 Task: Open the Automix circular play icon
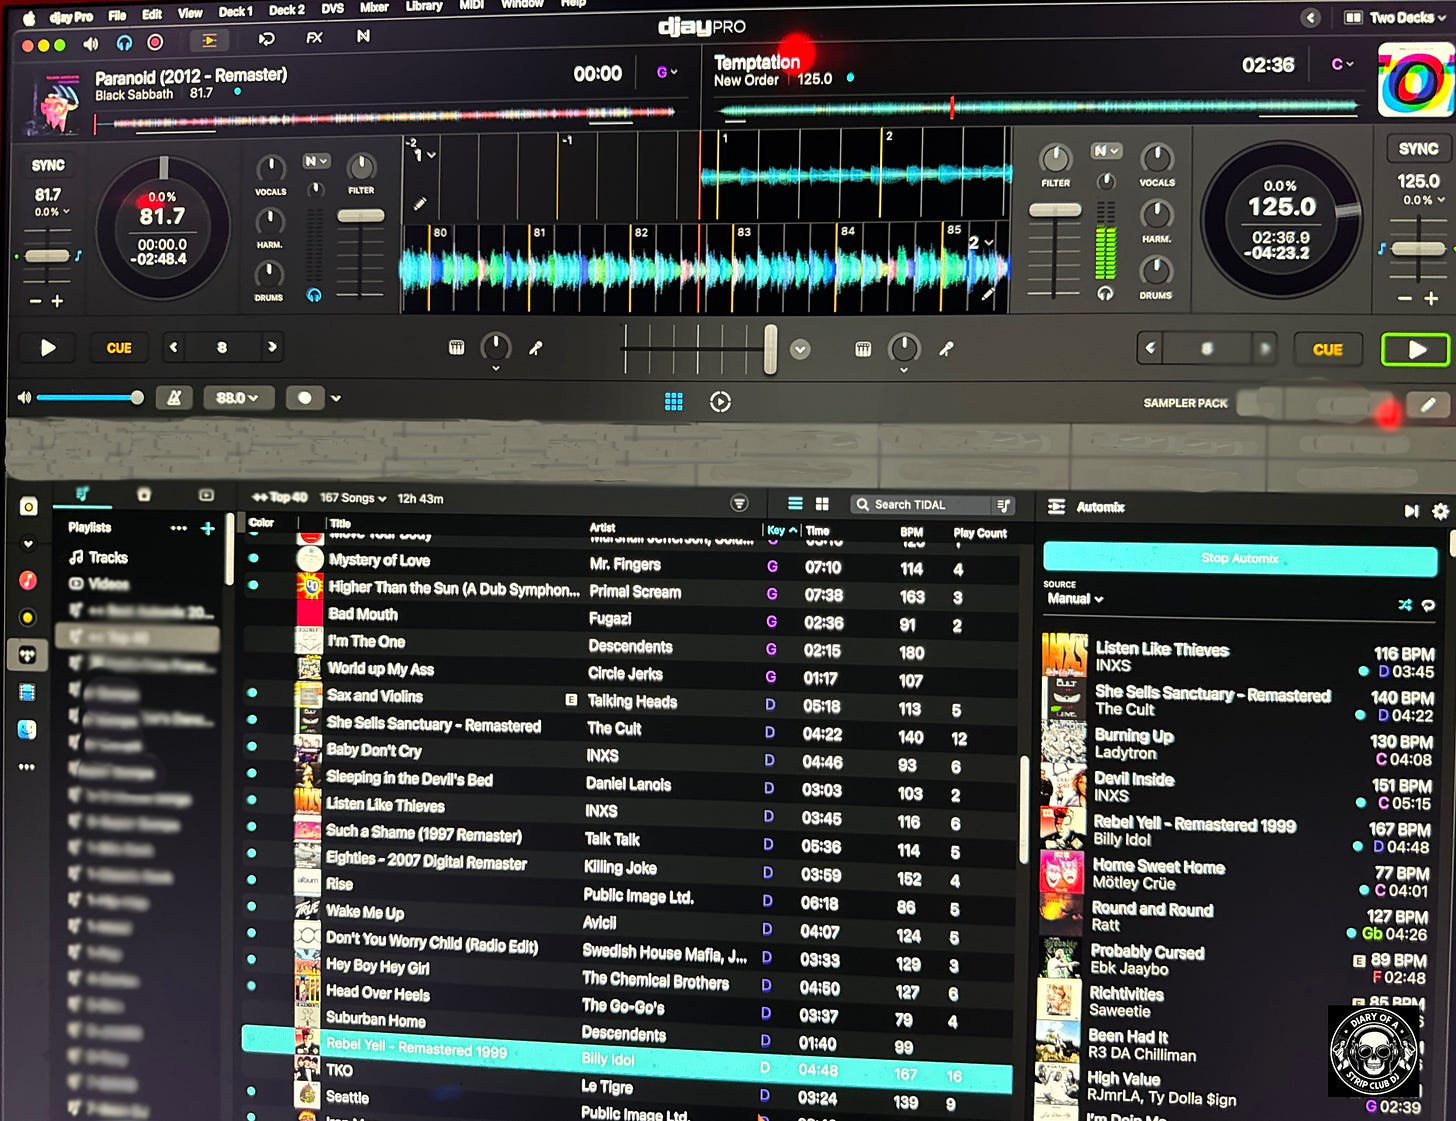click(720, 402)
